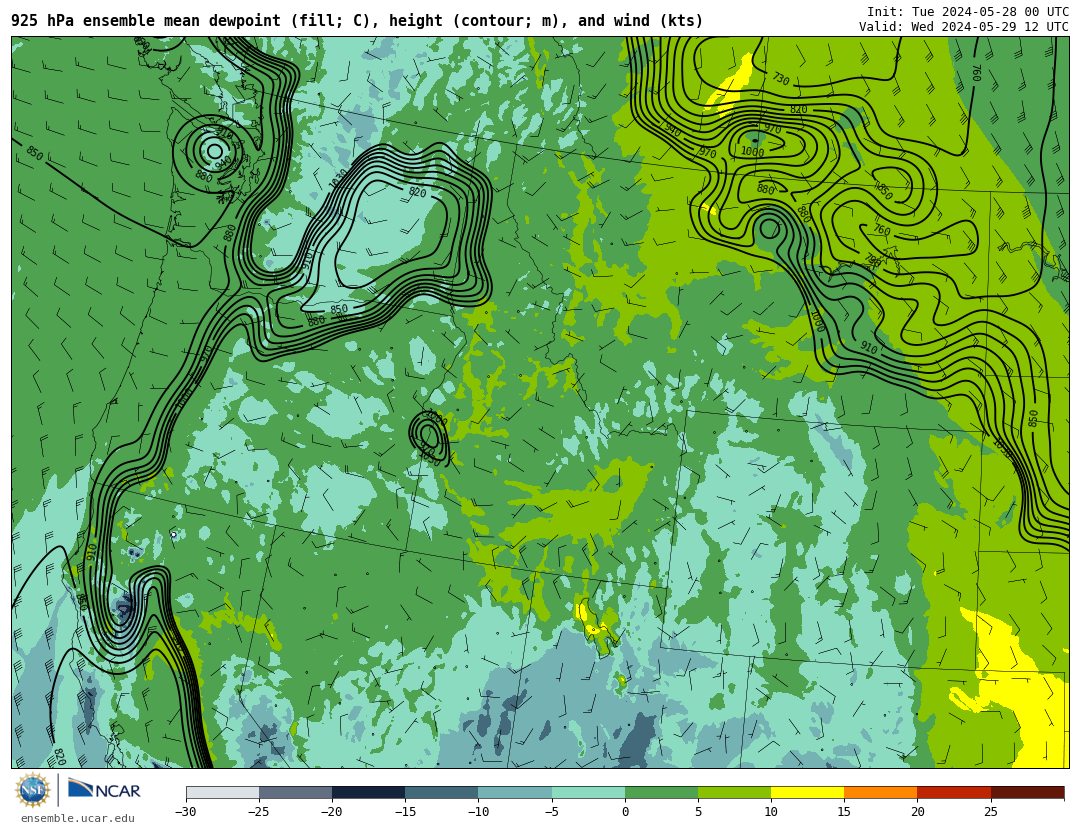The image size is (1080, 831).
Task: Click the 20 colorbar tick label
Action: click(917, 812)
